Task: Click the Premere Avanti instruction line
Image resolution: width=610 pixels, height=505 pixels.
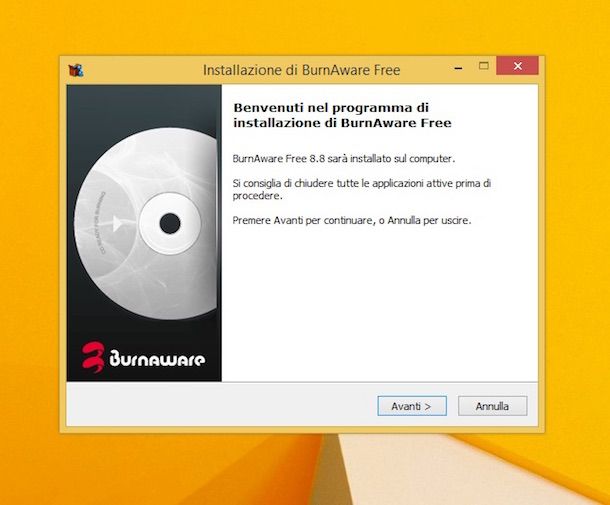Action: pyautogui.click(x=352, y=220)
